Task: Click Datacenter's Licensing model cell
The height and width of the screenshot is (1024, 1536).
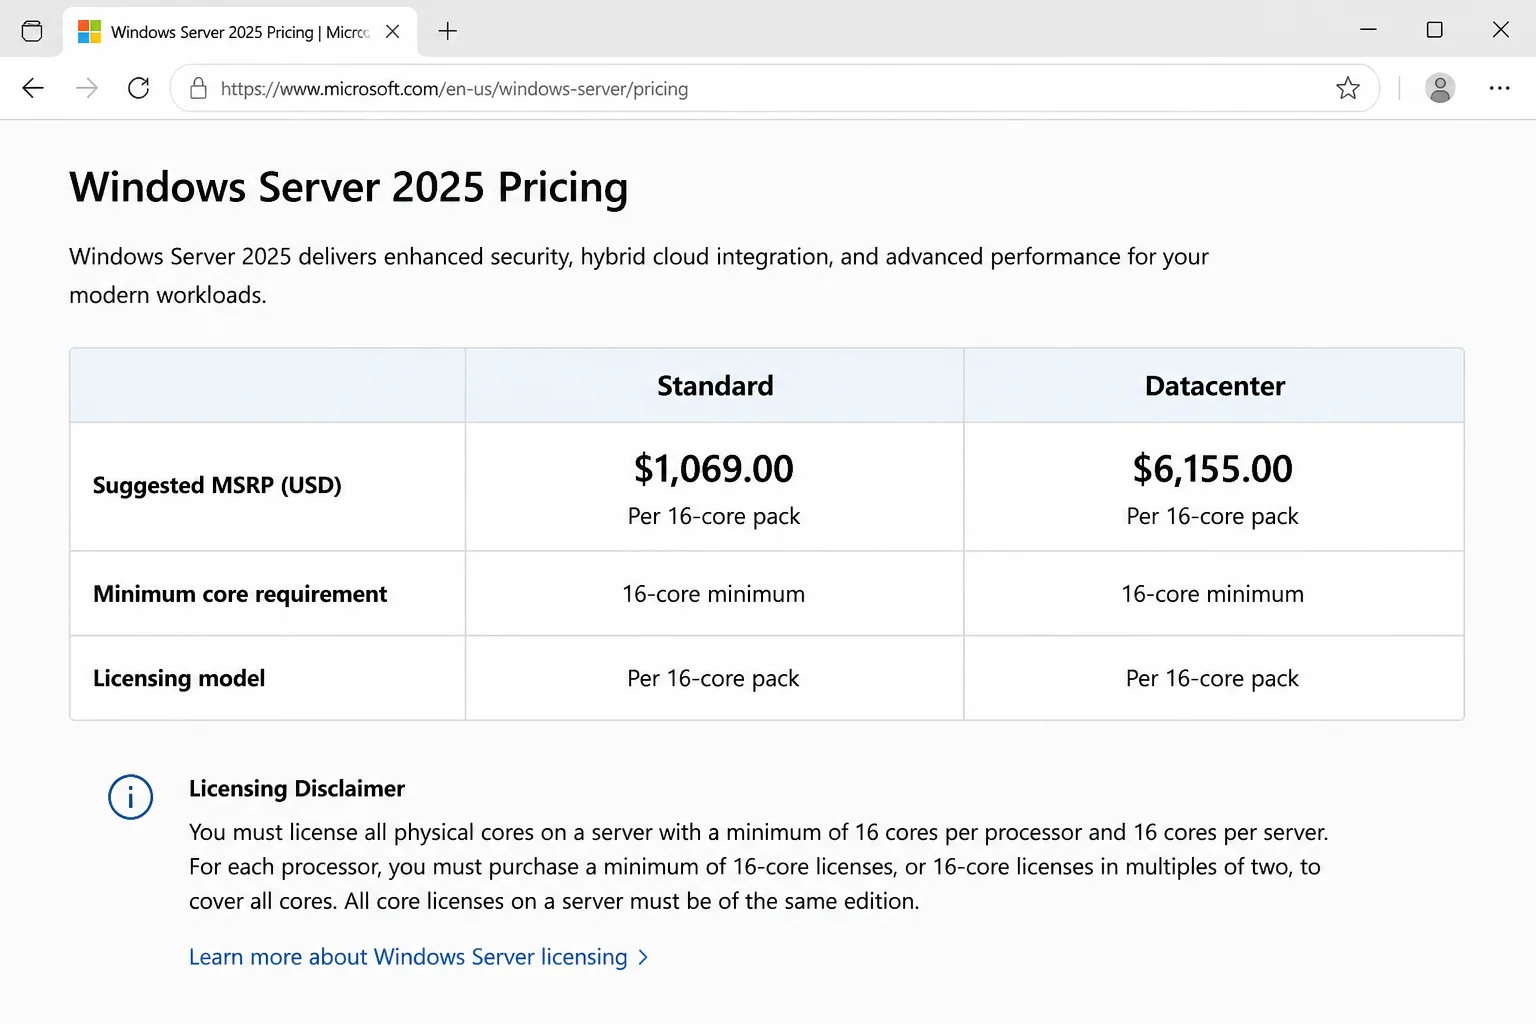Action: click(x=1213, y=678)
